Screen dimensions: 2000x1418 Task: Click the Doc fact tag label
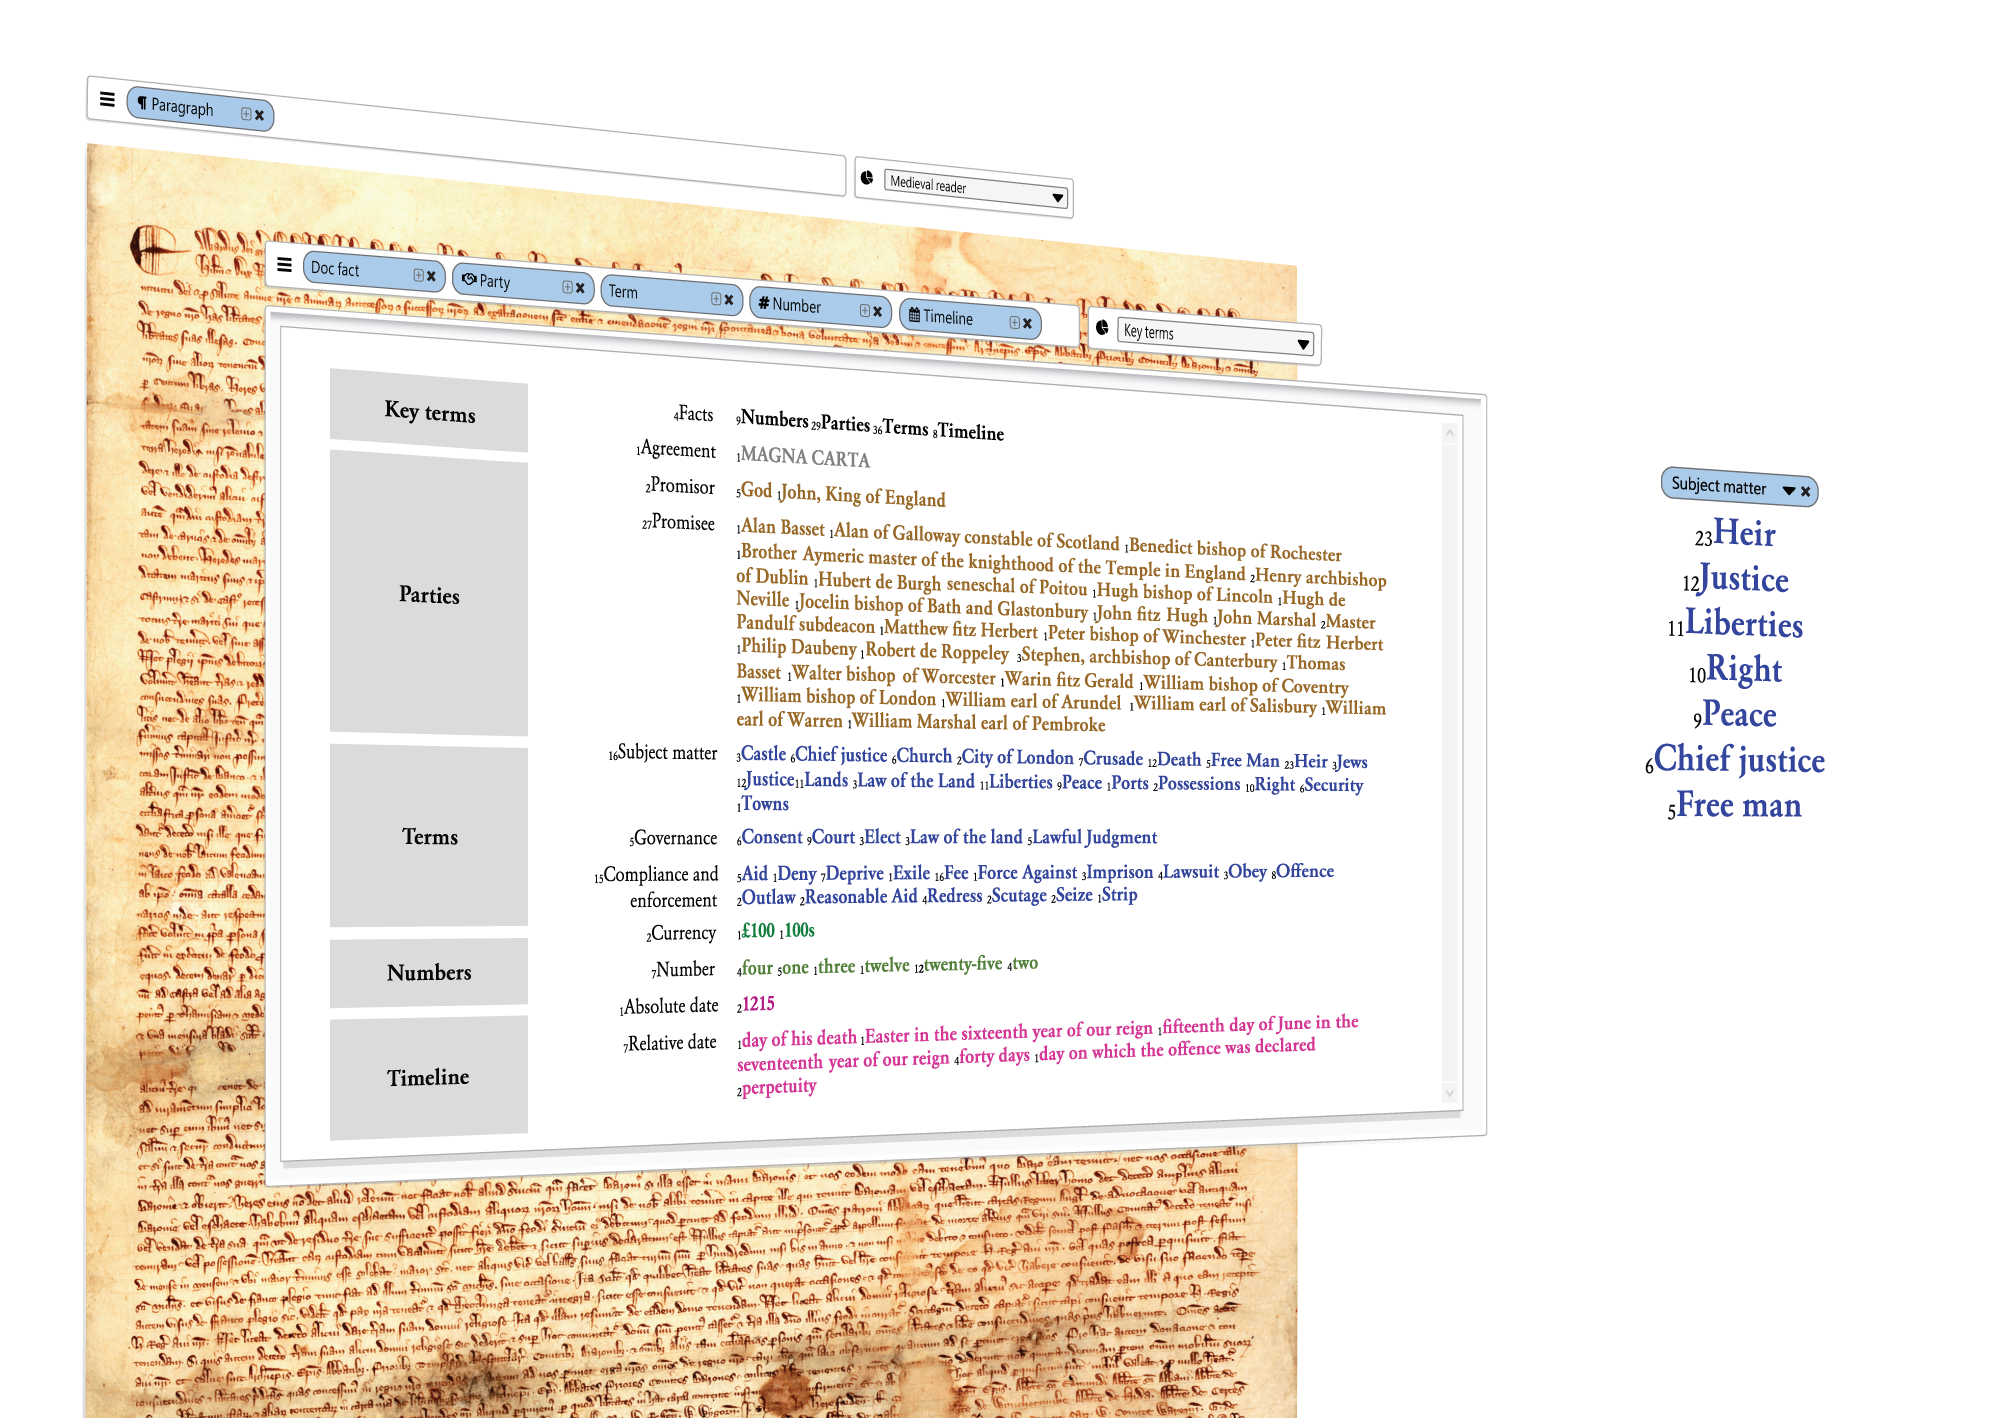[x=335, y=268]
